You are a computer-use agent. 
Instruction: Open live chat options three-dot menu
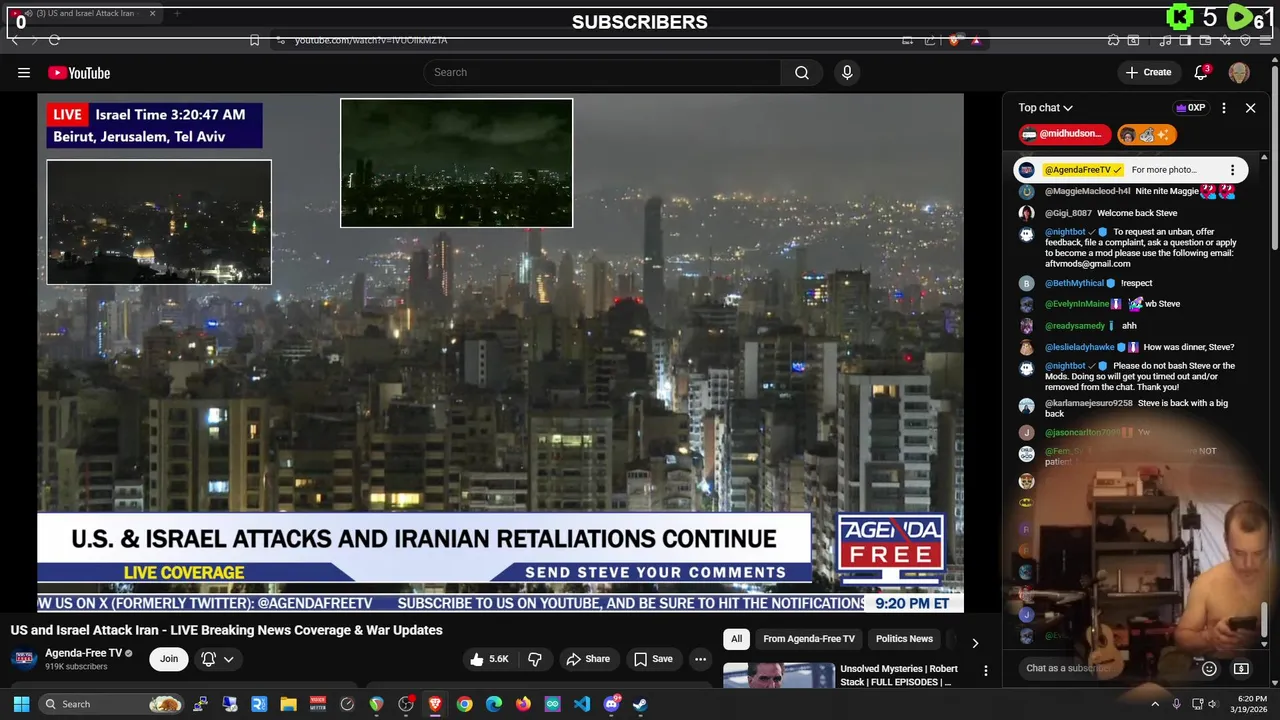click(1224, 108)
